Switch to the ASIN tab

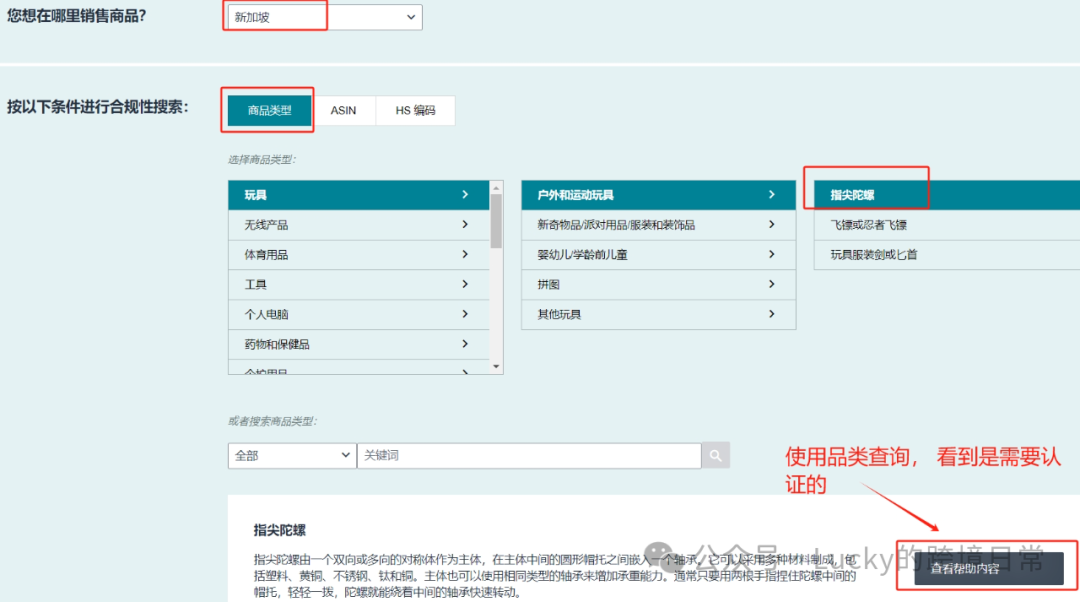[343, 110]
